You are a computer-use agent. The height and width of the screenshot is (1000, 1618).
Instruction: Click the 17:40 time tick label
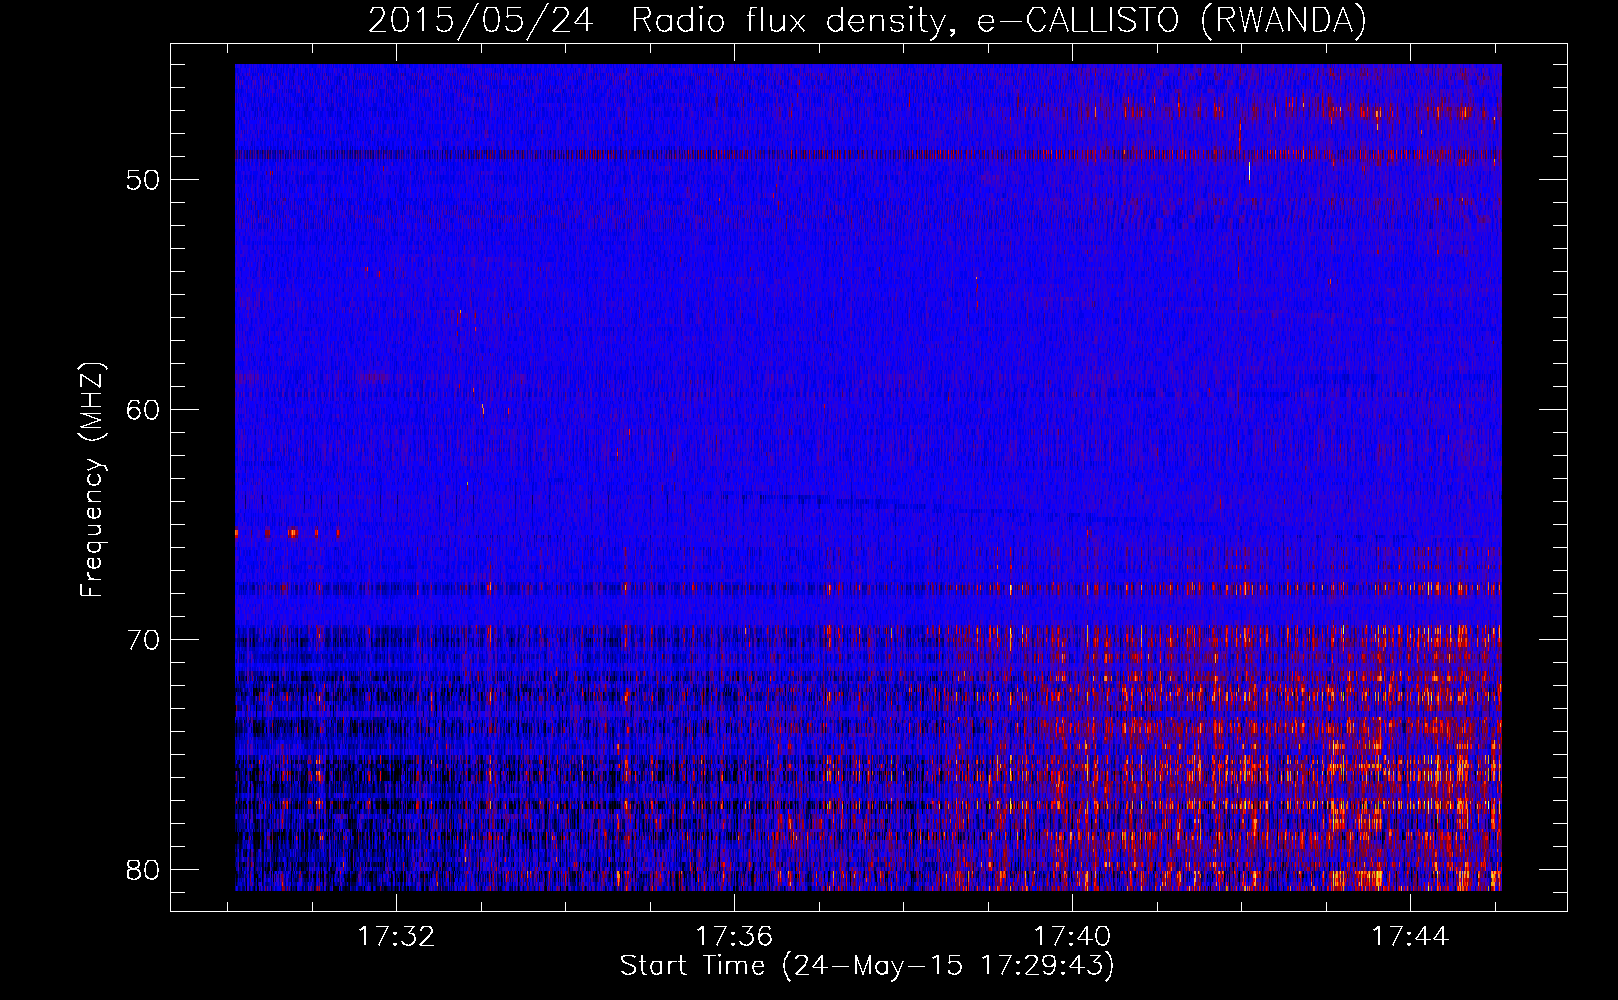coord(1072,937)
